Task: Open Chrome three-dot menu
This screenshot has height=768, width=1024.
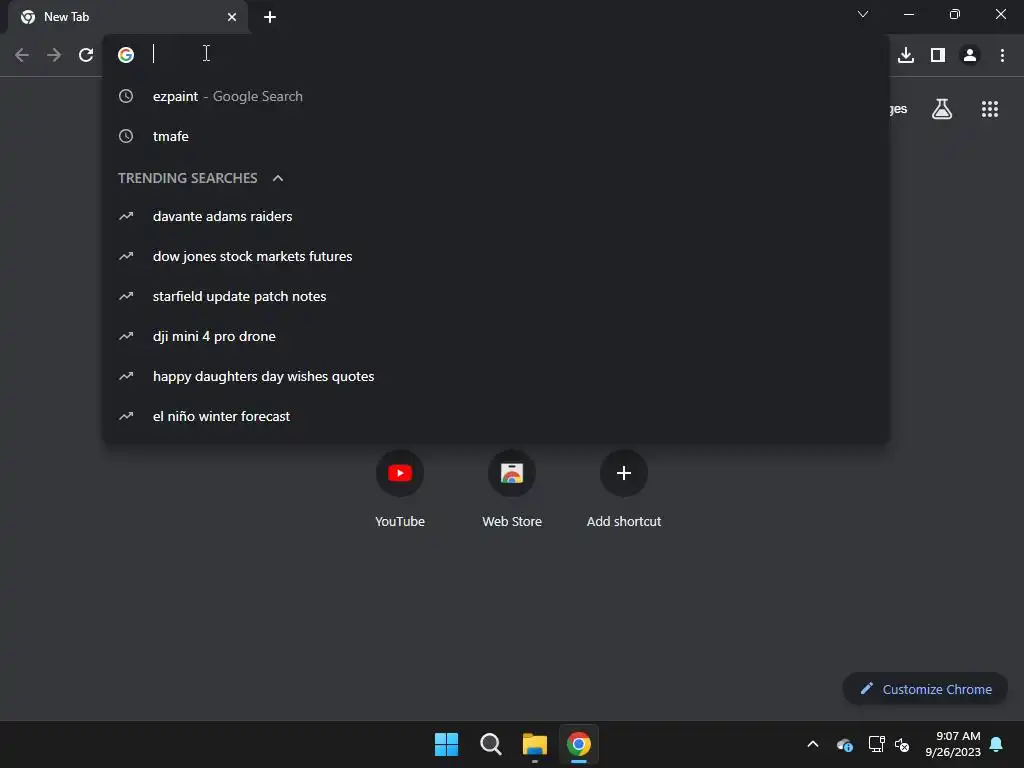Action: click(1002, 55)
